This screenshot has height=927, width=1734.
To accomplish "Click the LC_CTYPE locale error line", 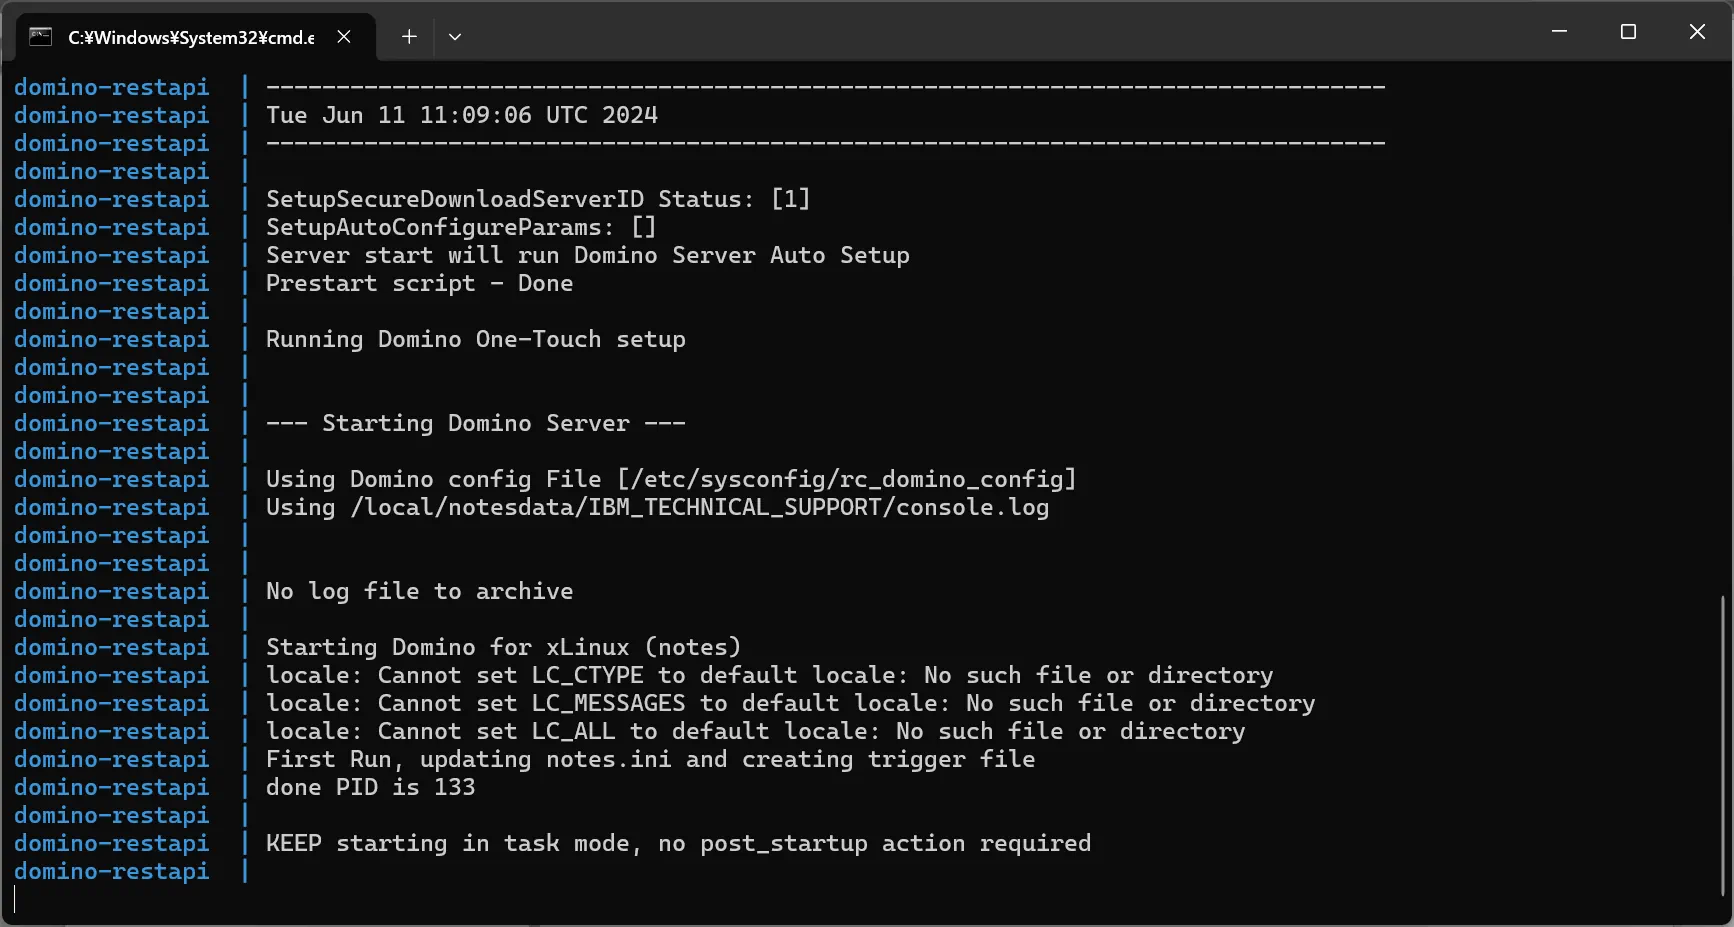I will 769,675.
